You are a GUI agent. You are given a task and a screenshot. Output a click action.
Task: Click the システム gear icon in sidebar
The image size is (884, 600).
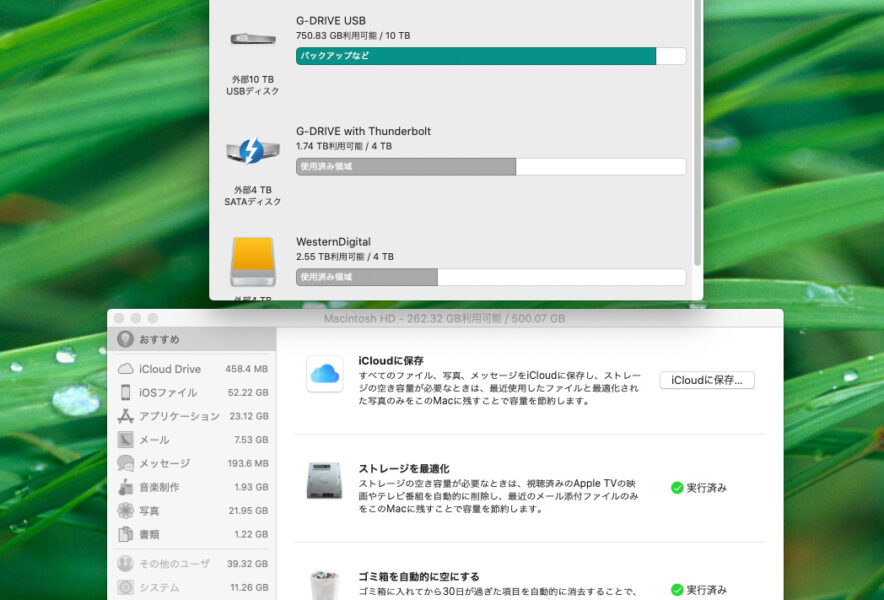[125, 587]
